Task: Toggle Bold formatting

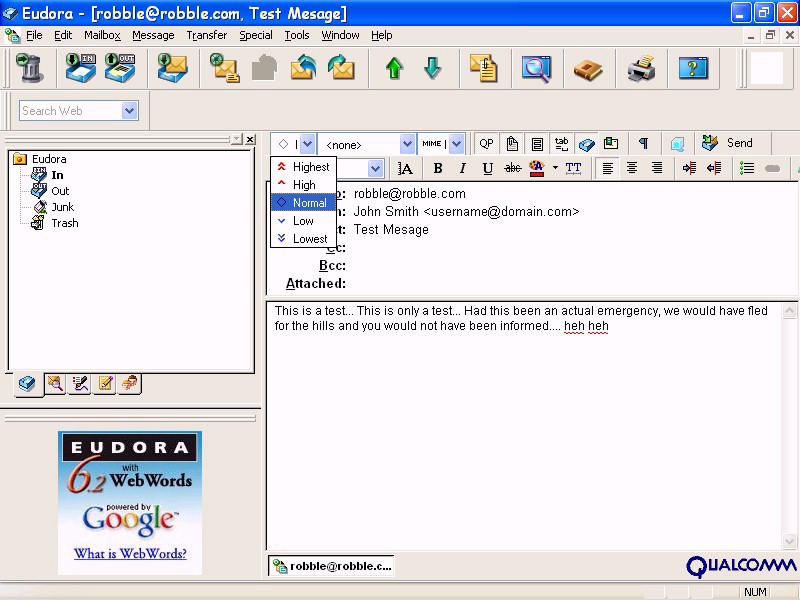Action: click(x=438, y=168)
